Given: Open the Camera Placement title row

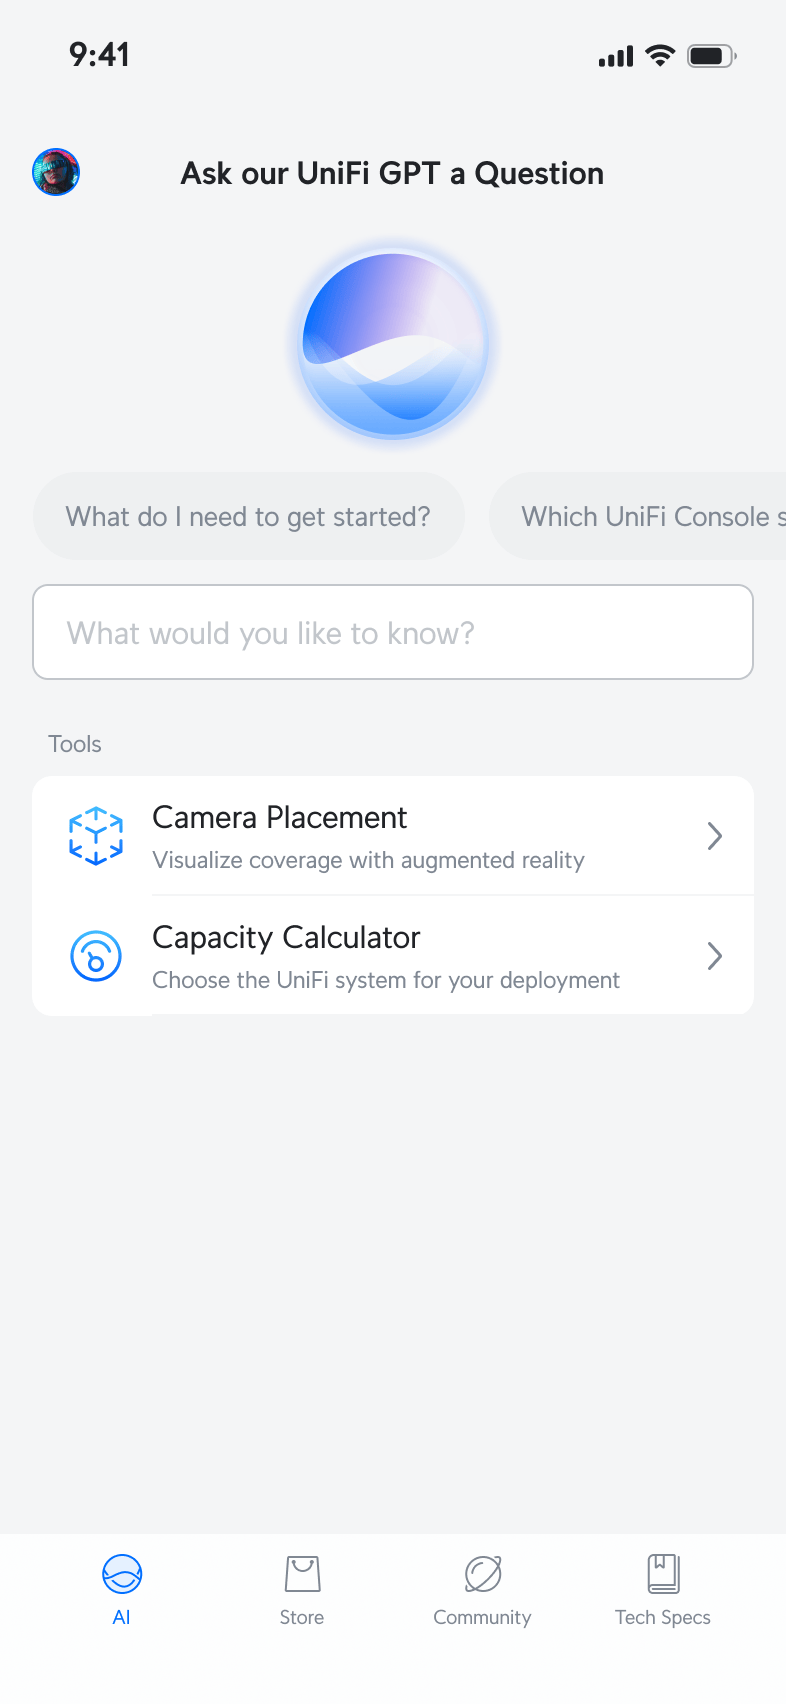Looking at the screenshot, I should coord(280,818).
